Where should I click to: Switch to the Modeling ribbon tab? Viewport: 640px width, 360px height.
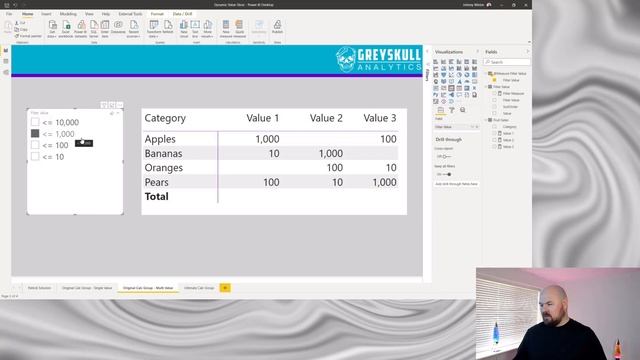[x=68, y=14]
